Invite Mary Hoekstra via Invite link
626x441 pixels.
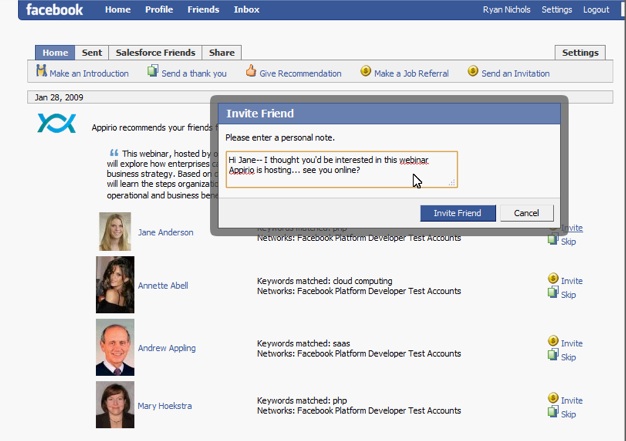[572, 400]
